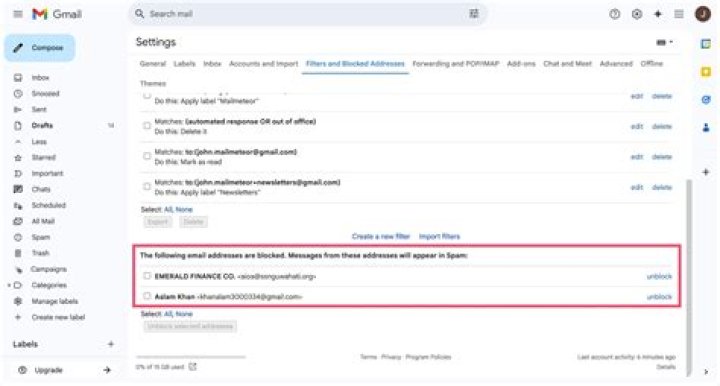Click the Upgrade arrow icon
This screenshot has height=386, width=720.
[x=107, y=370]
